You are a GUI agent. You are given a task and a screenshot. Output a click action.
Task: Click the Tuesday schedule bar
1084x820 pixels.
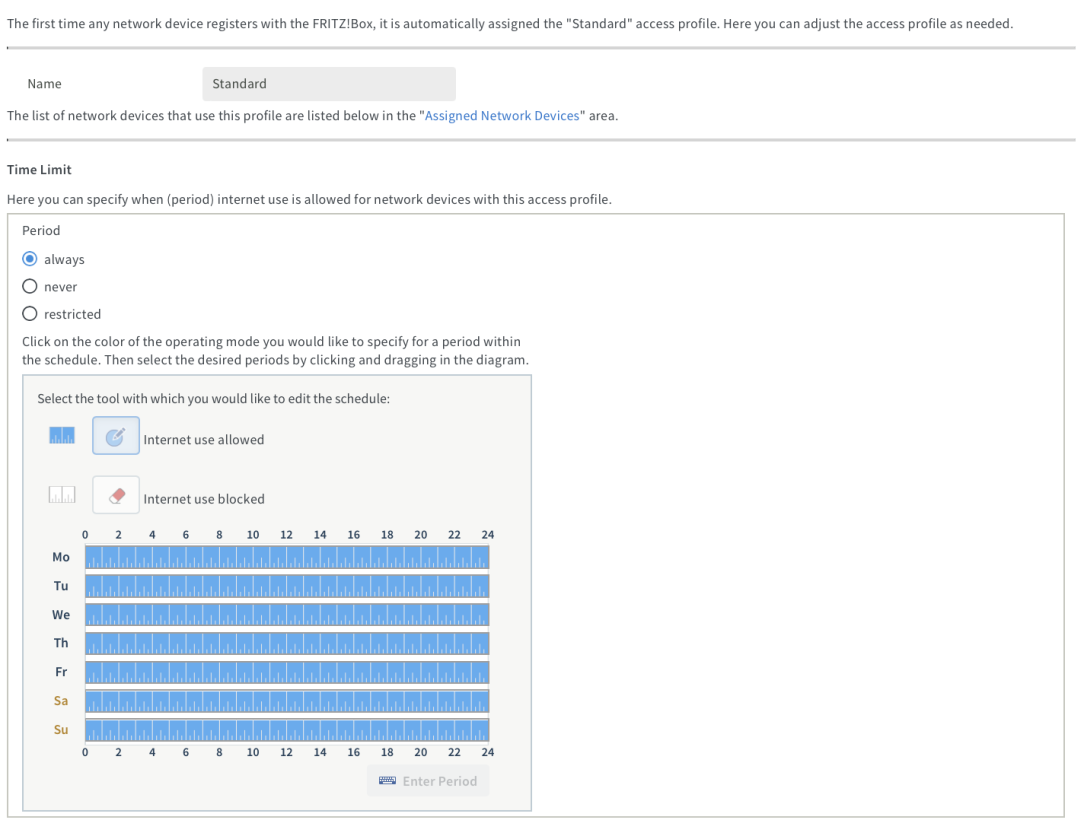coord(287,586)
